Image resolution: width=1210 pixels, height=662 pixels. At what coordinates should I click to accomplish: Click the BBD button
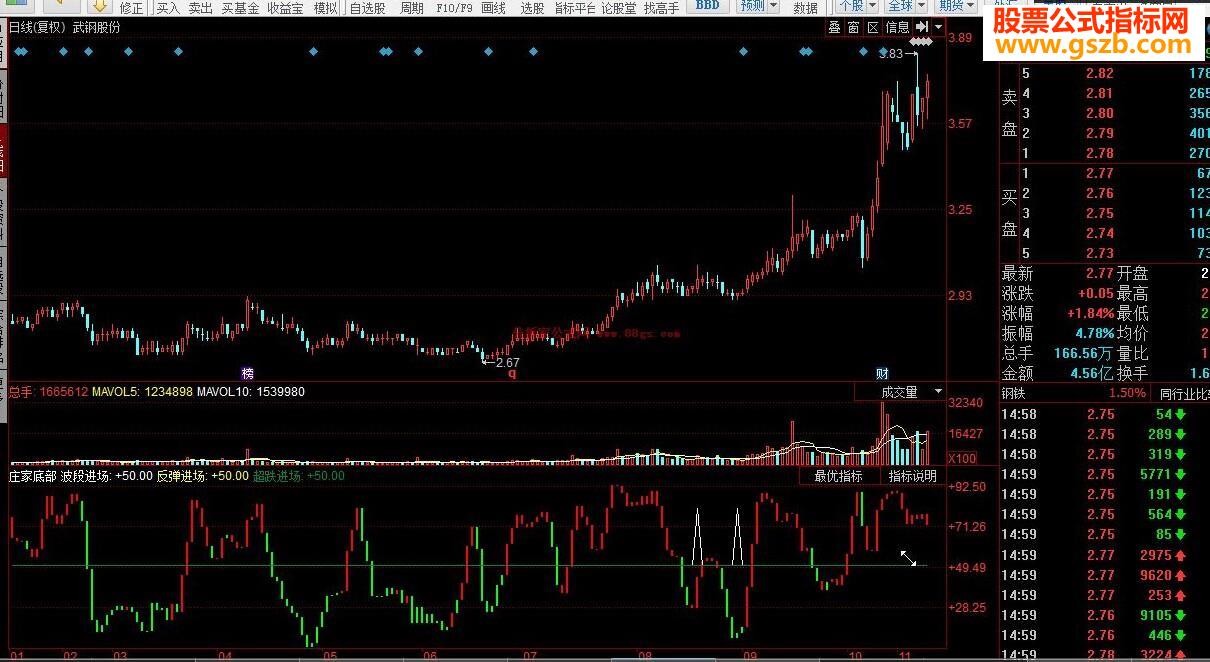coord(707,6)
